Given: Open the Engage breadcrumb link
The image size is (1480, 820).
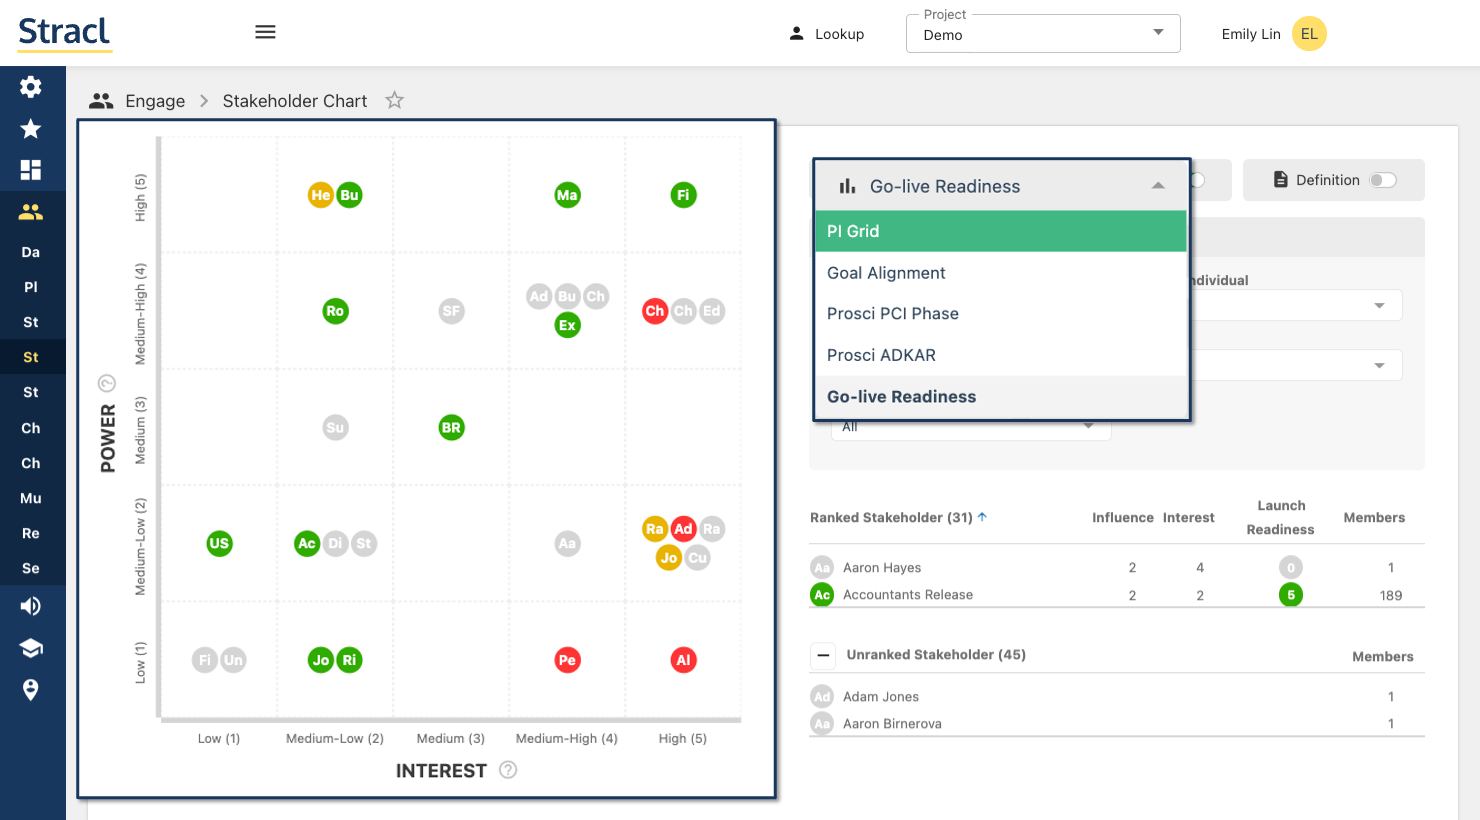Looking at the screenshot, I should click(x=155, y=101).
